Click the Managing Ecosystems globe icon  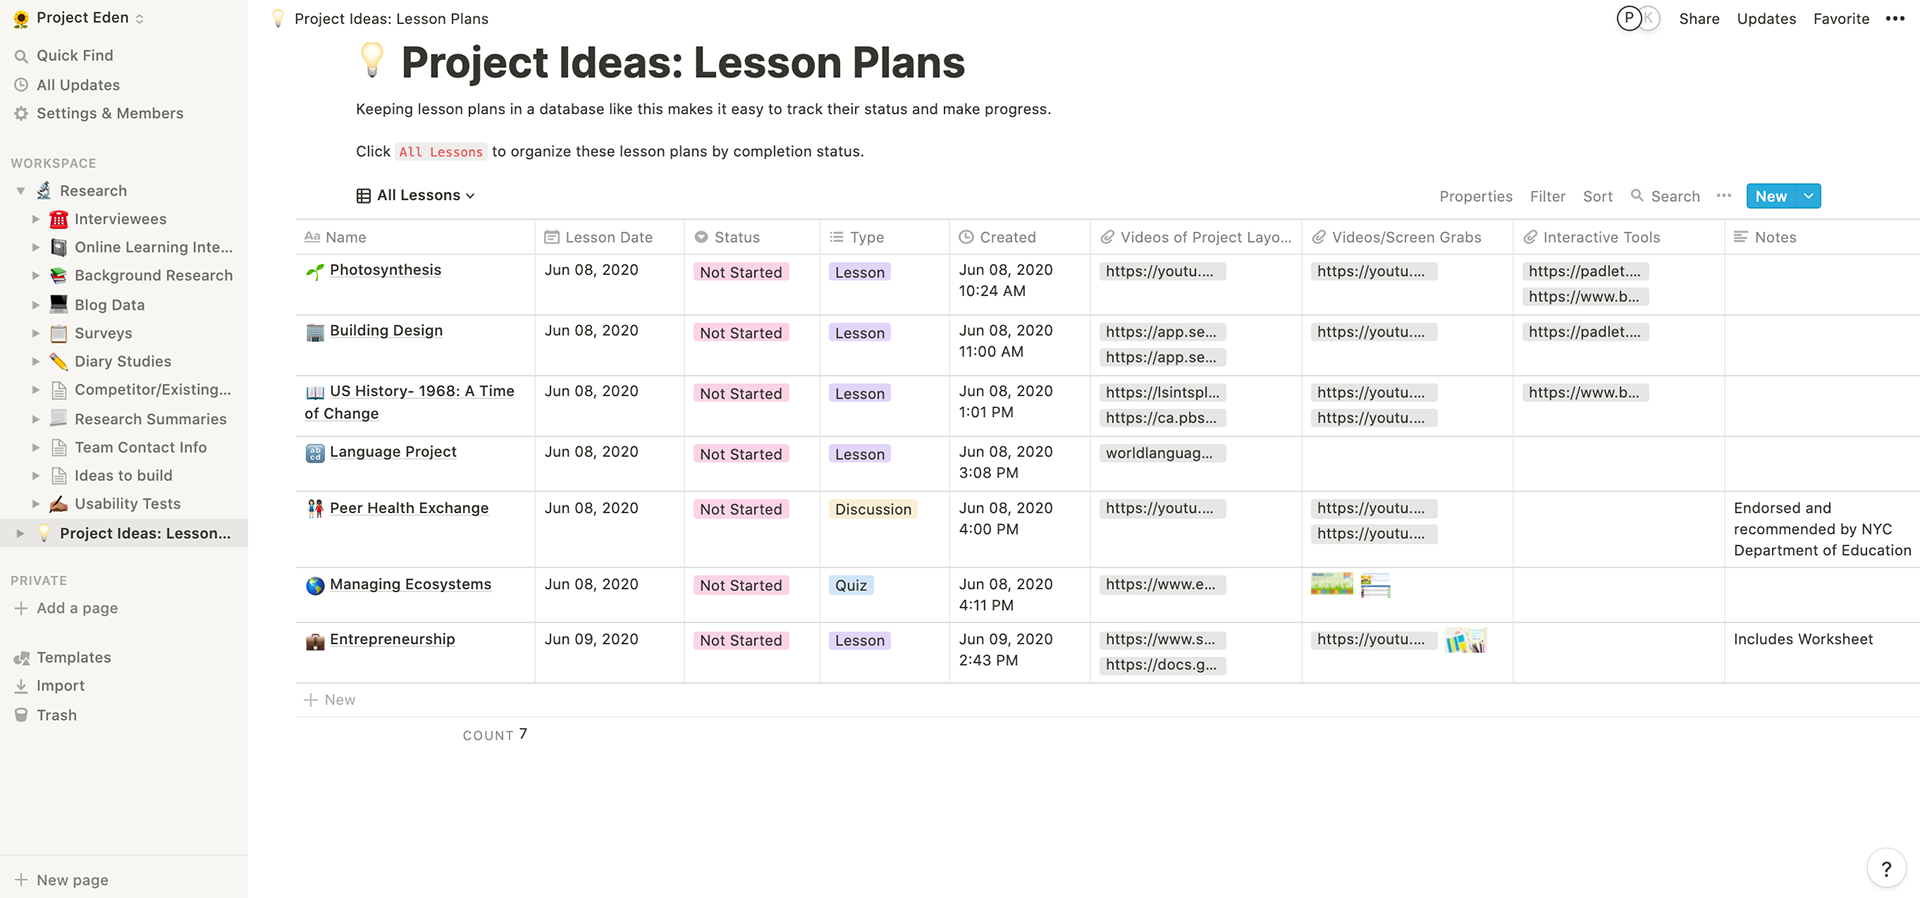pyautogui.click(x=315, y=585)
